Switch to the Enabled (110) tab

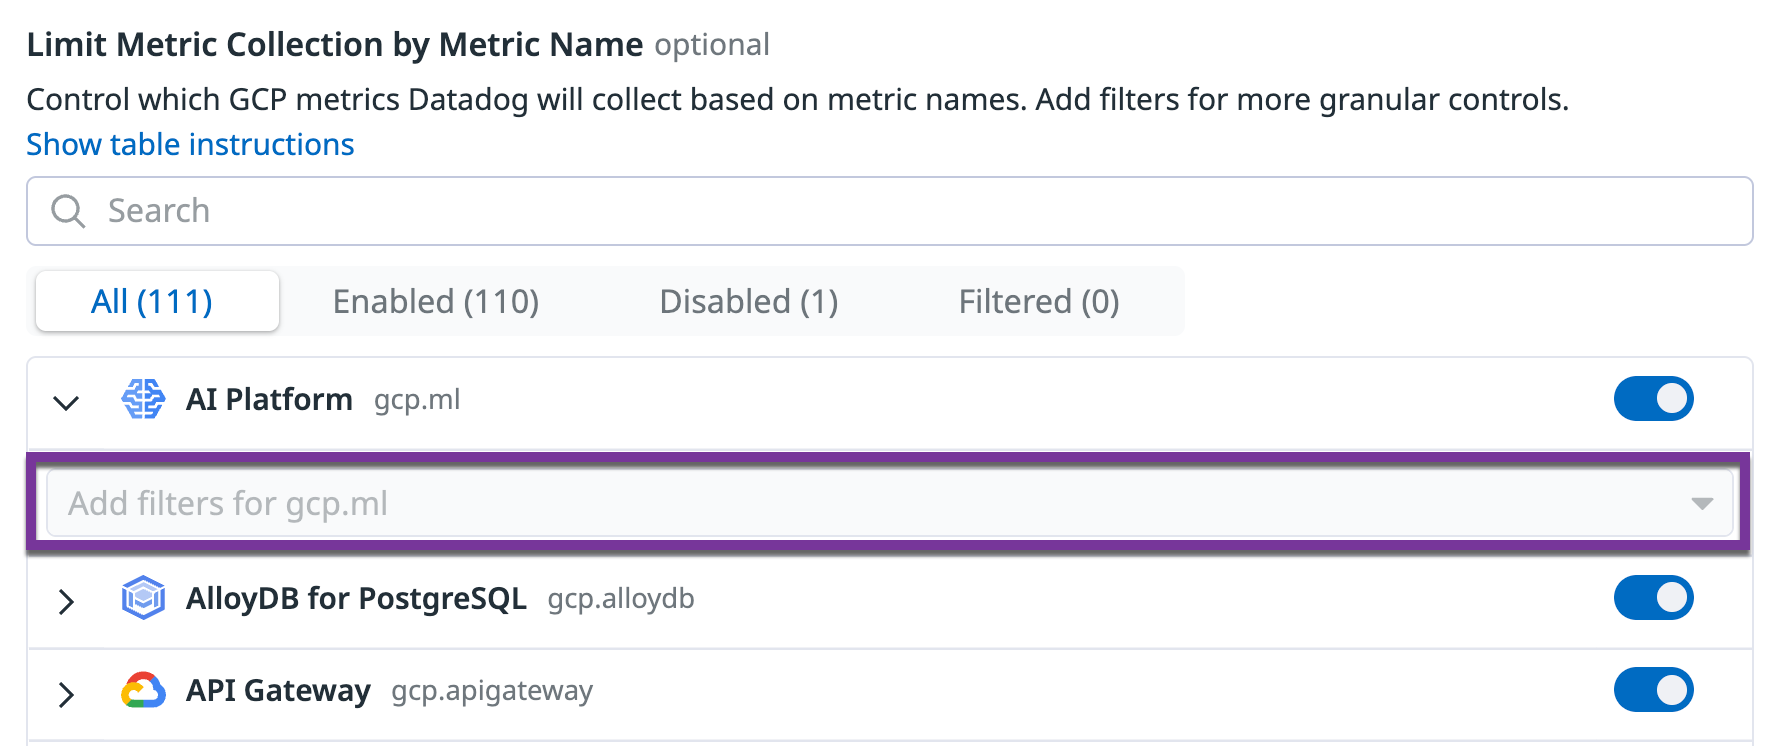pos(436,301)
